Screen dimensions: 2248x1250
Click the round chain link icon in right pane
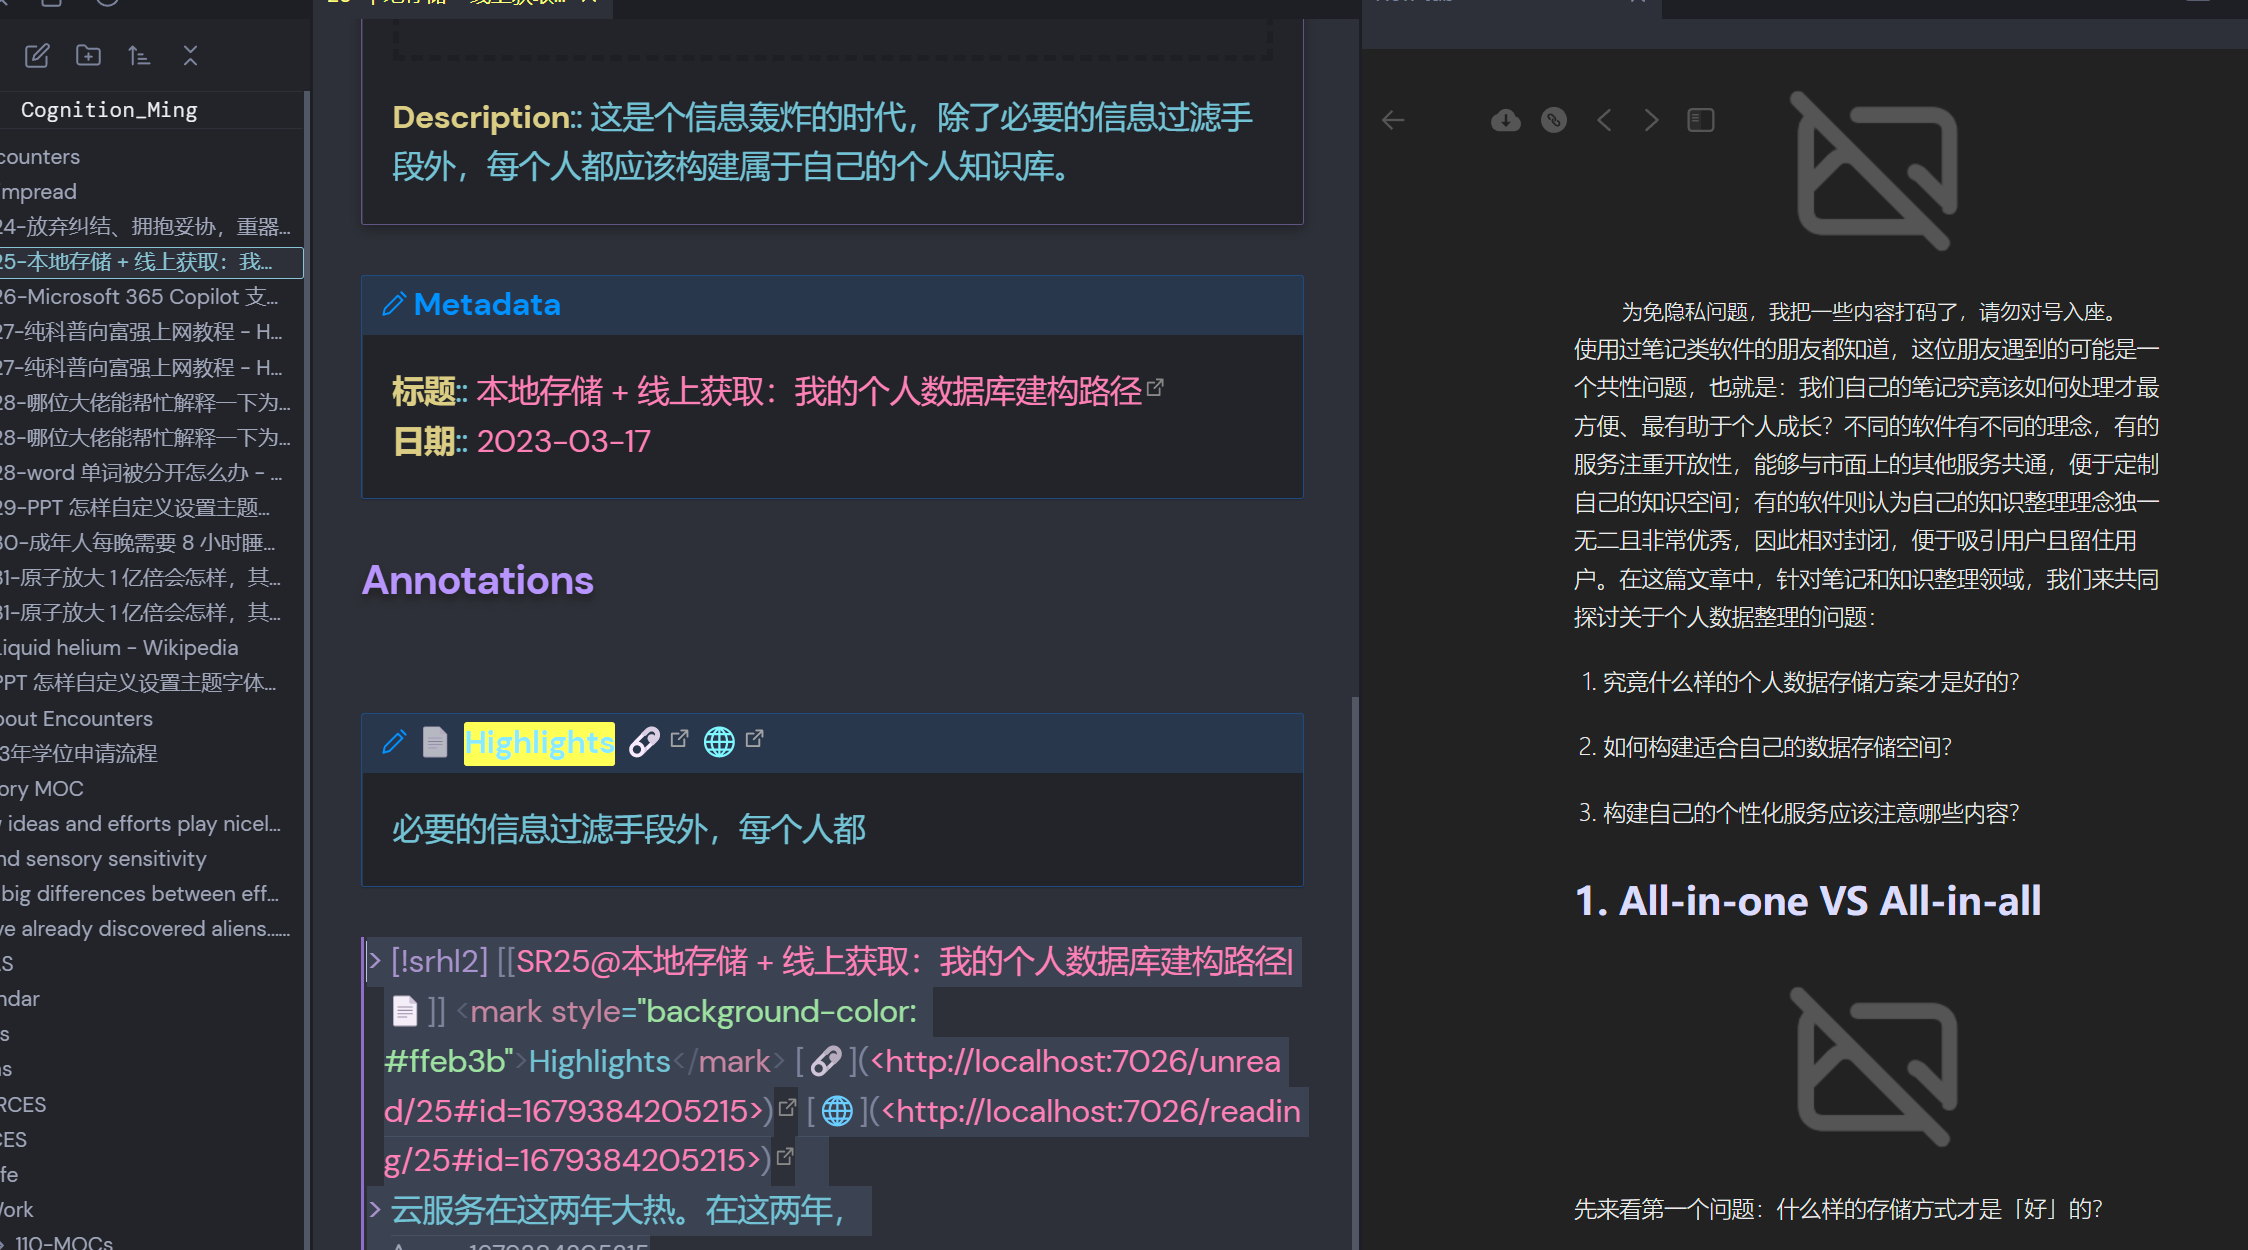1553,121
